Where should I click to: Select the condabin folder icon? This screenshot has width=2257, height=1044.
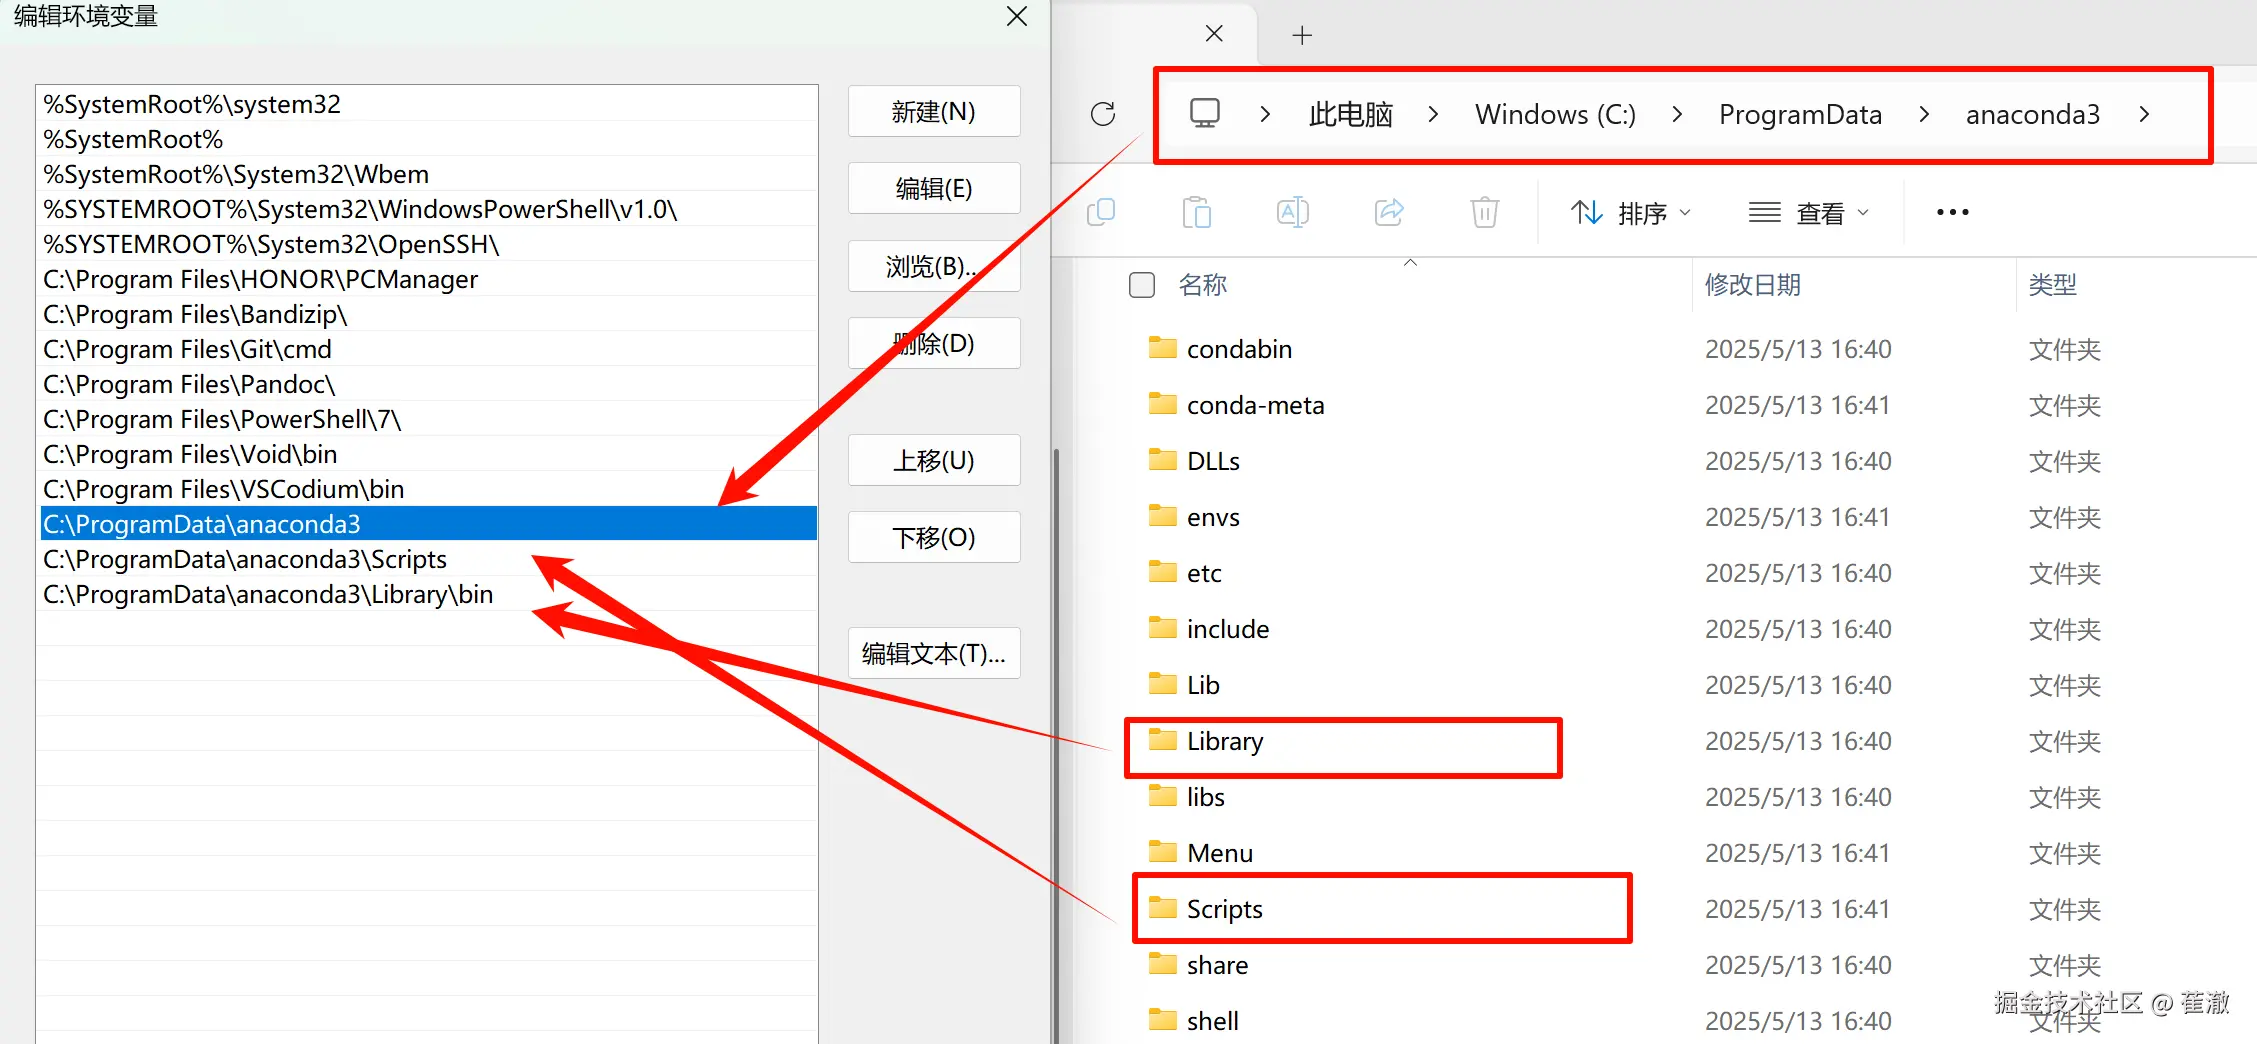tap(1162, 348)
